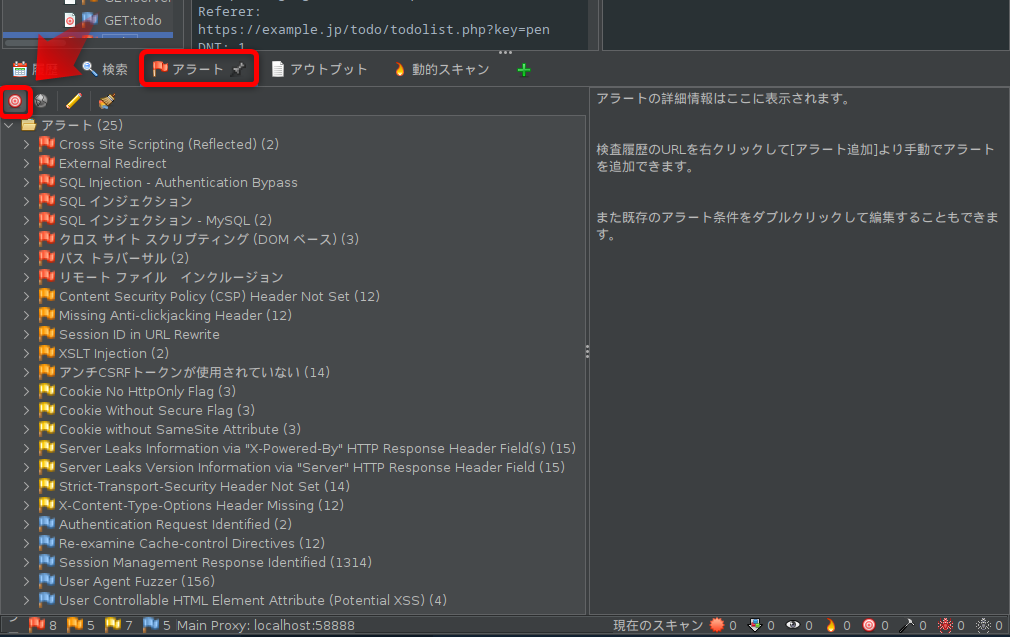1010x637 pixels.
Task: Select the SQL インジェクション alert row
Action: pyautogui.click(x=126, y=202)
